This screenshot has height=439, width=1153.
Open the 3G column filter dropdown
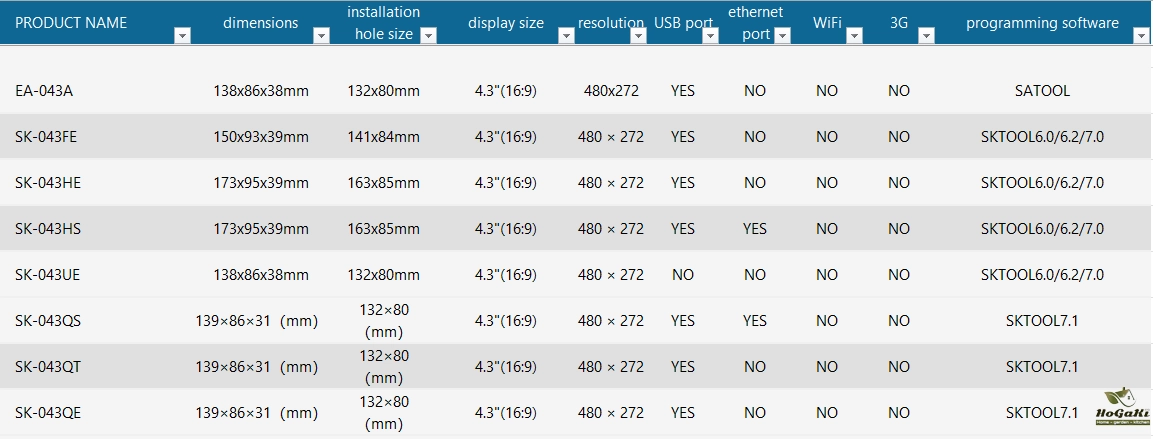pyautogui.click(x=926, y=36)
